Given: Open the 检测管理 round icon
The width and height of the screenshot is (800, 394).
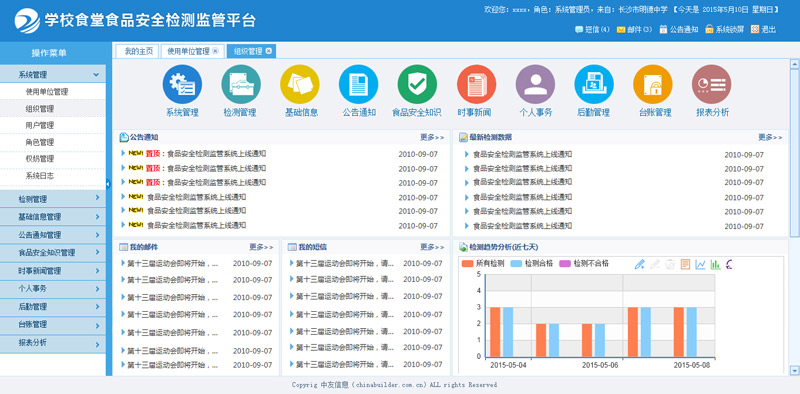Looking at the screenshot, I should [x=241, y=84].
